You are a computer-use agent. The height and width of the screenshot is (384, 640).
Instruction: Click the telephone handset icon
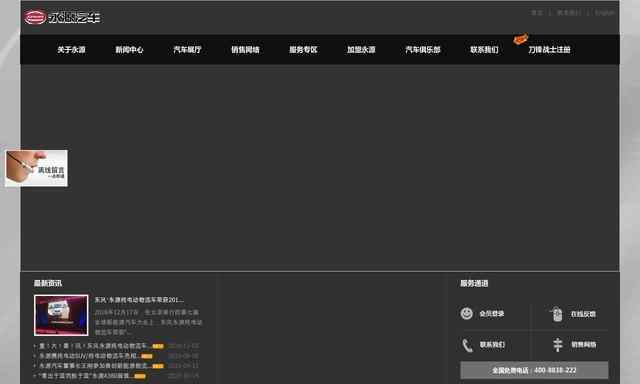[467, 345]
